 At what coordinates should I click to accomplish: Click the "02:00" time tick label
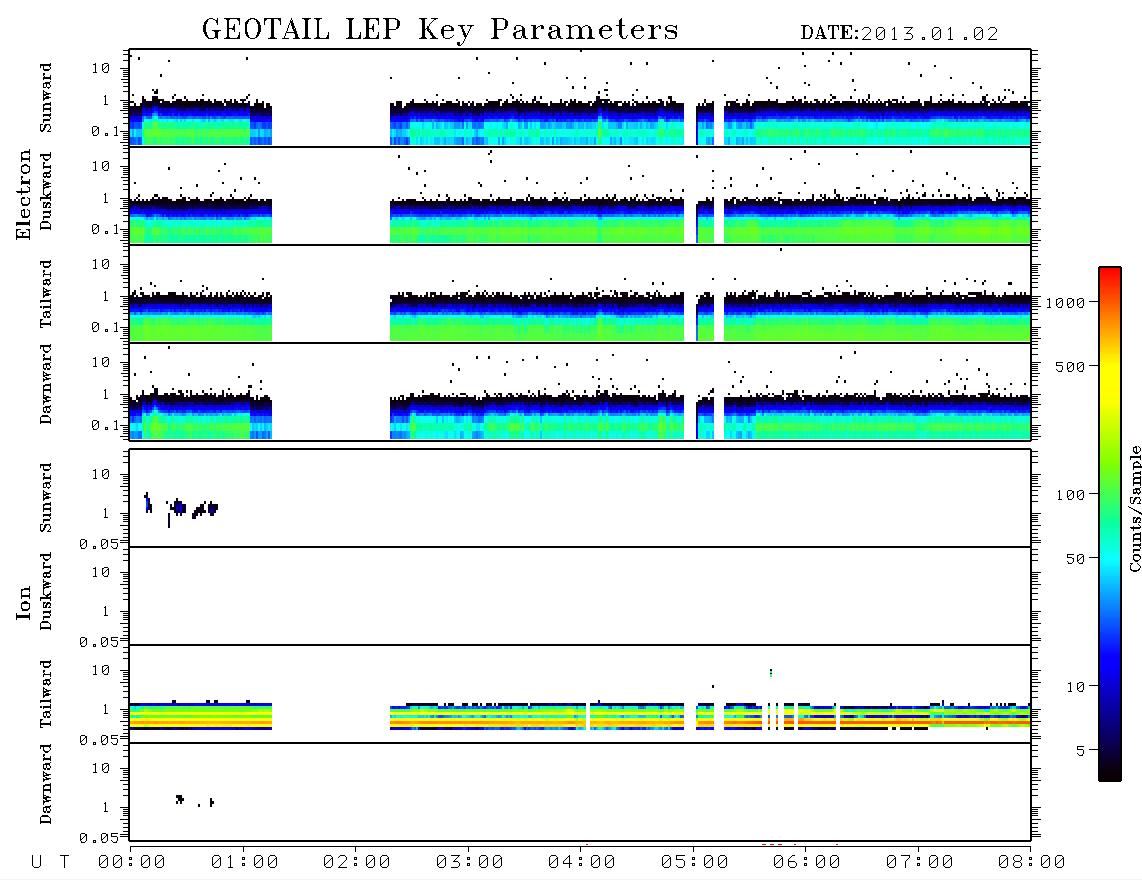[357, 863]
